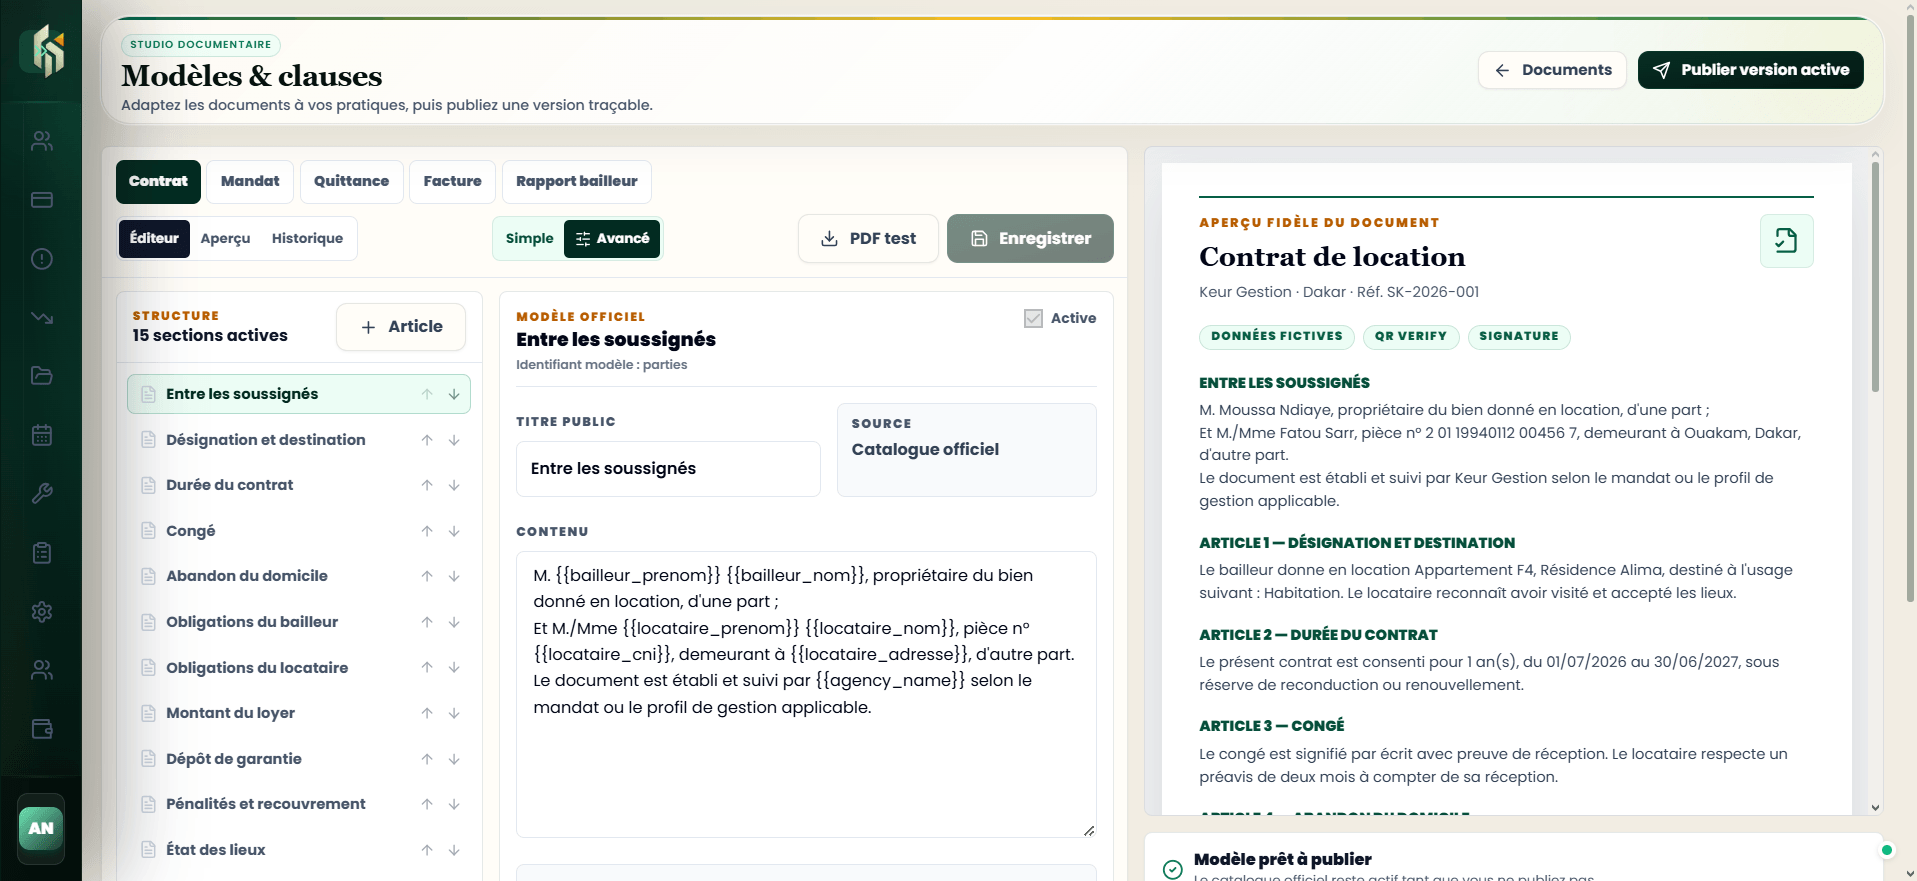1917x881 pixels.
Task: Open the alert circle icon in sidebar
Action: [x=42, y=259]
